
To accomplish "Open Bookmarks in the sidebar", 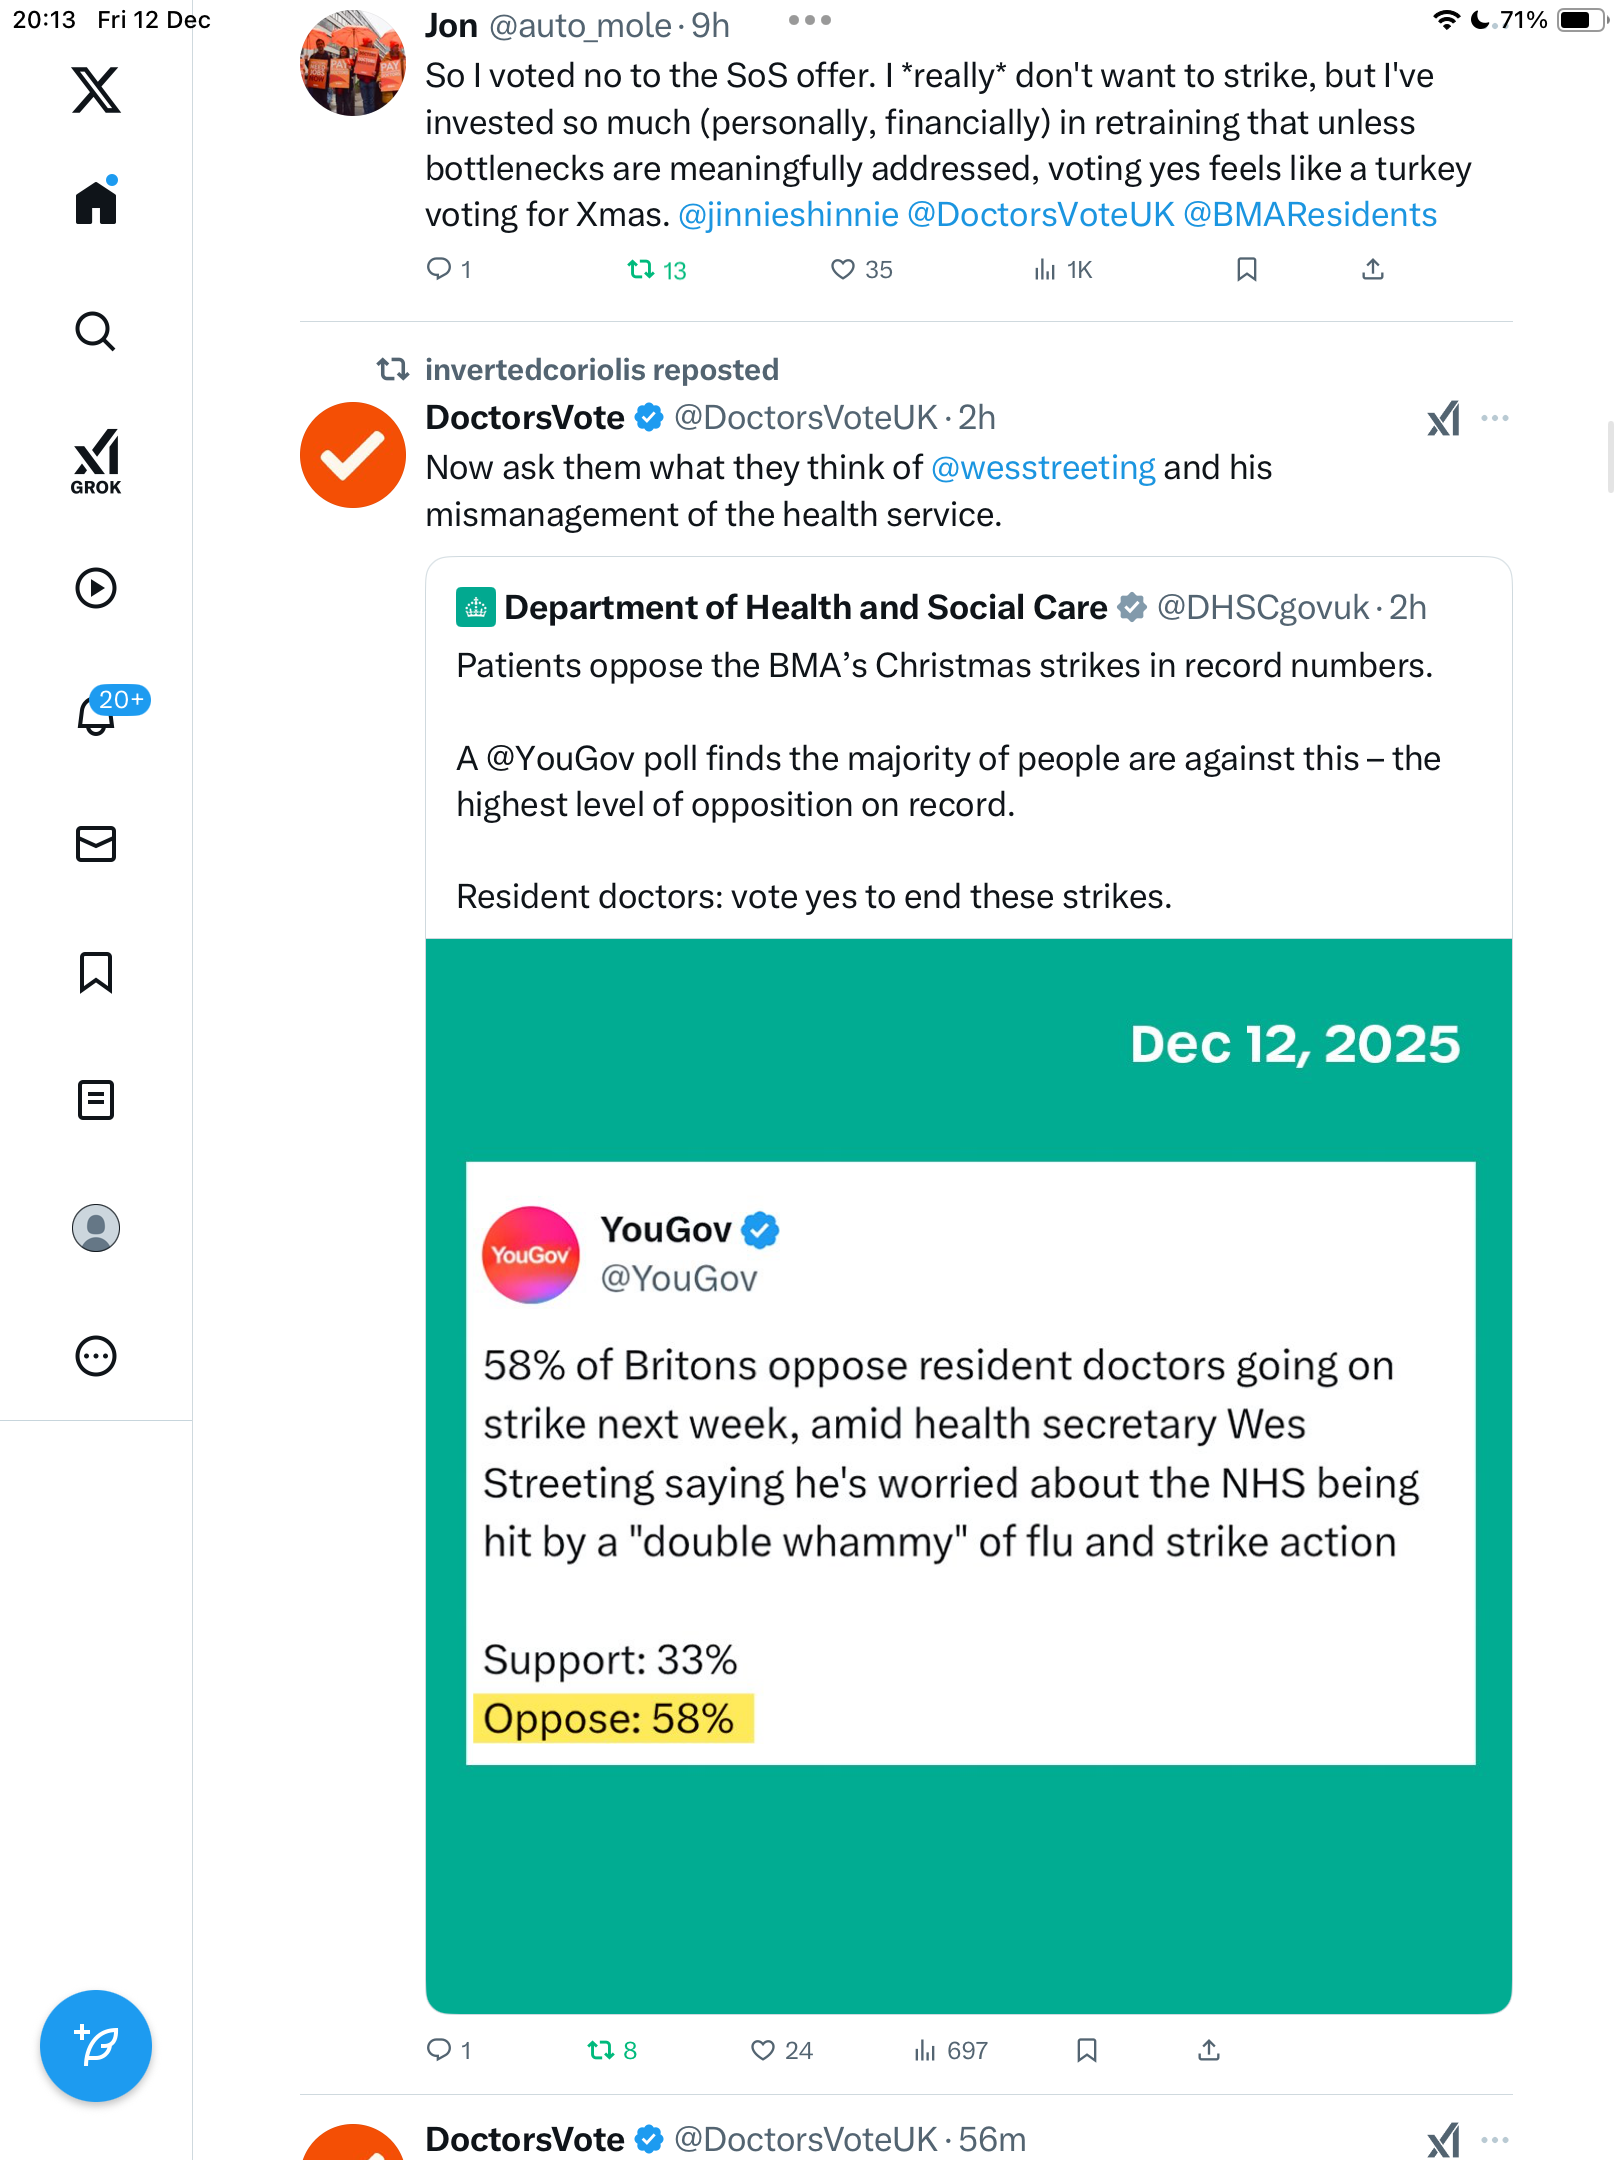I will point(96,972).
